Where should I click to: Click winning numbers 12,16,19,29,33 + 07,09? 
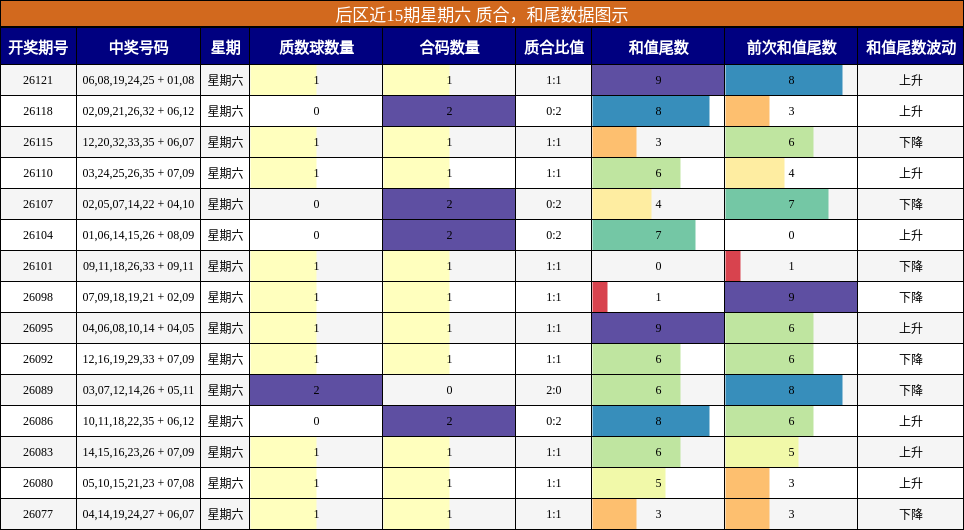tap(138, 359)
